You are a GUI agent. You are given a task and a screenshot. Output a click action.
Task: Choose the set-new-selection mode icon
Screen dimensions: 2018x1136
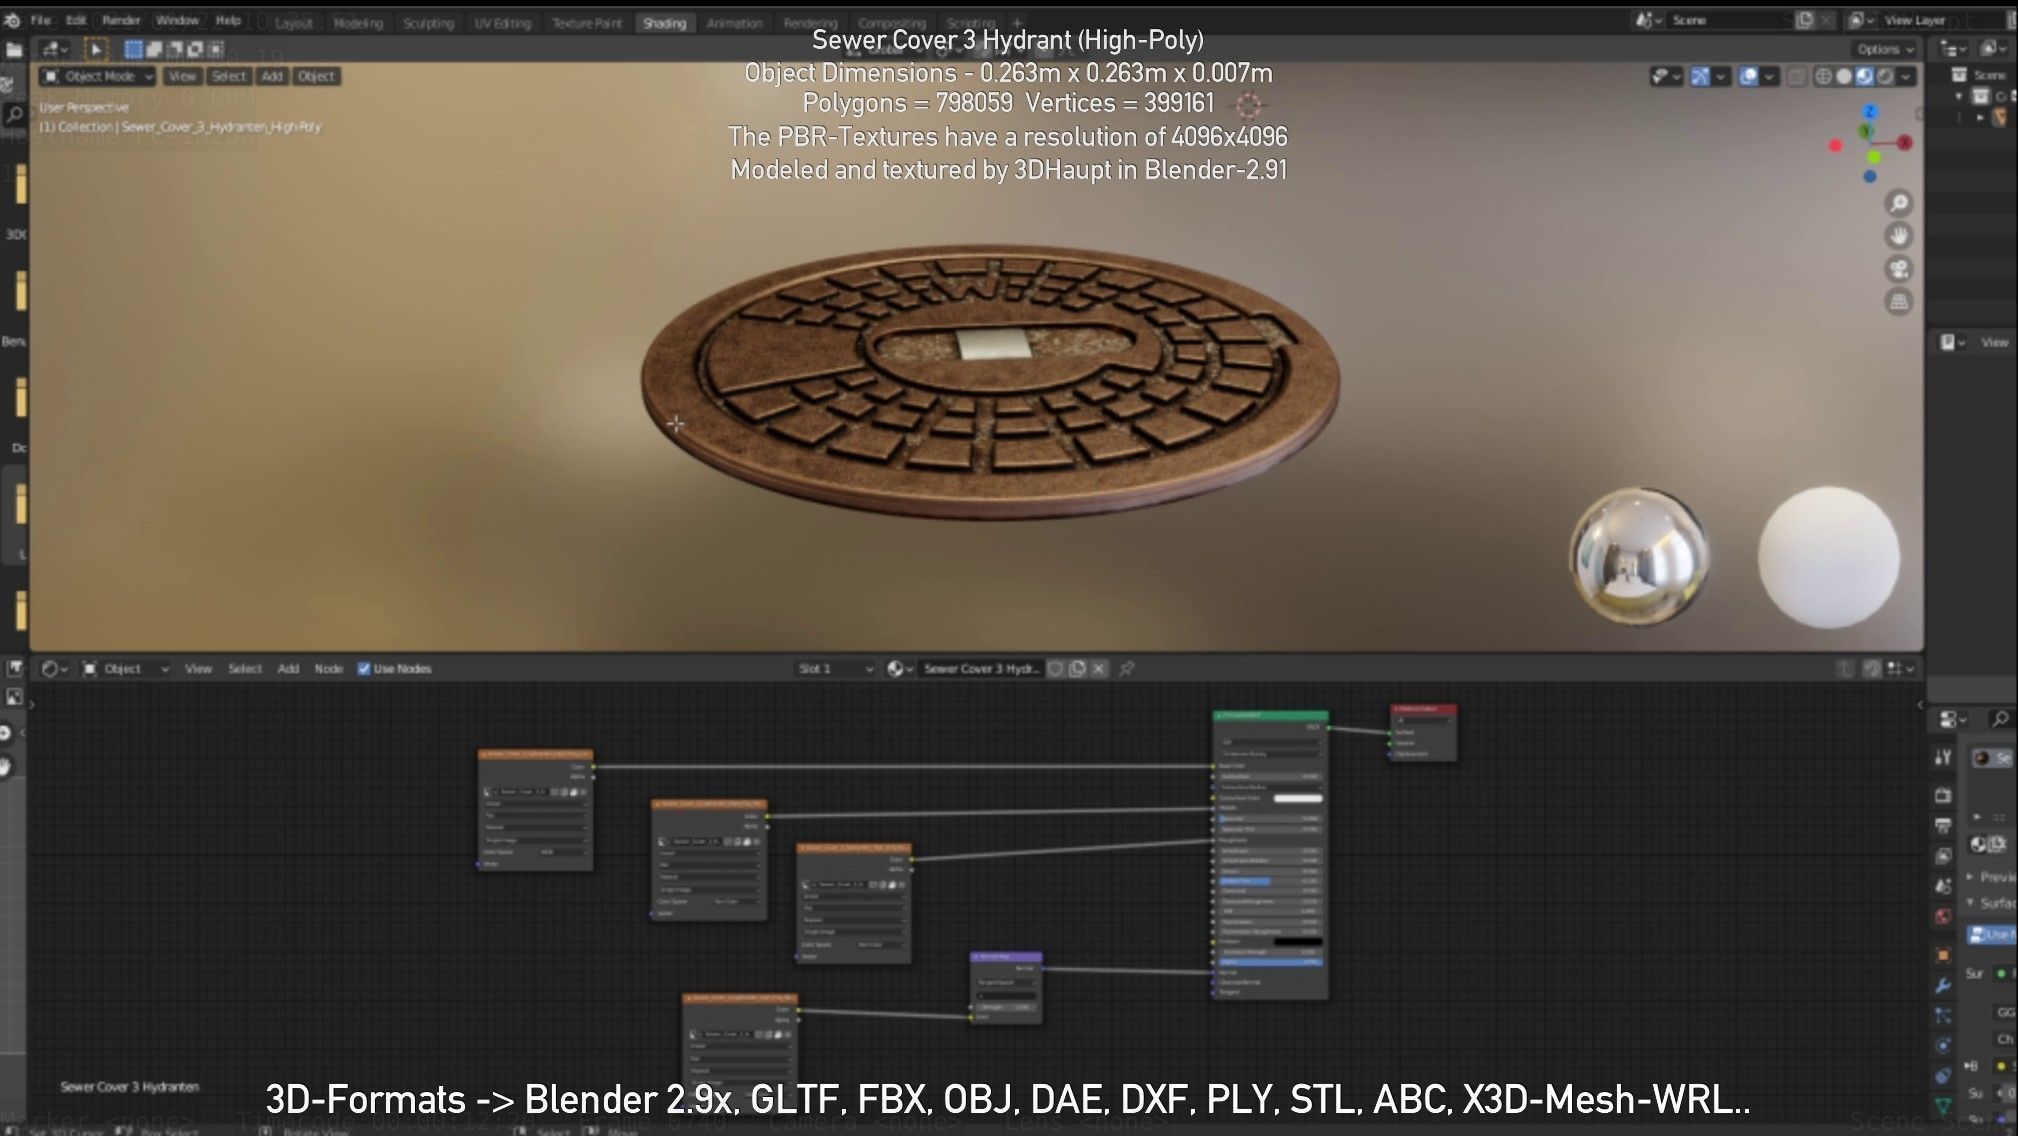click(133, 49)
